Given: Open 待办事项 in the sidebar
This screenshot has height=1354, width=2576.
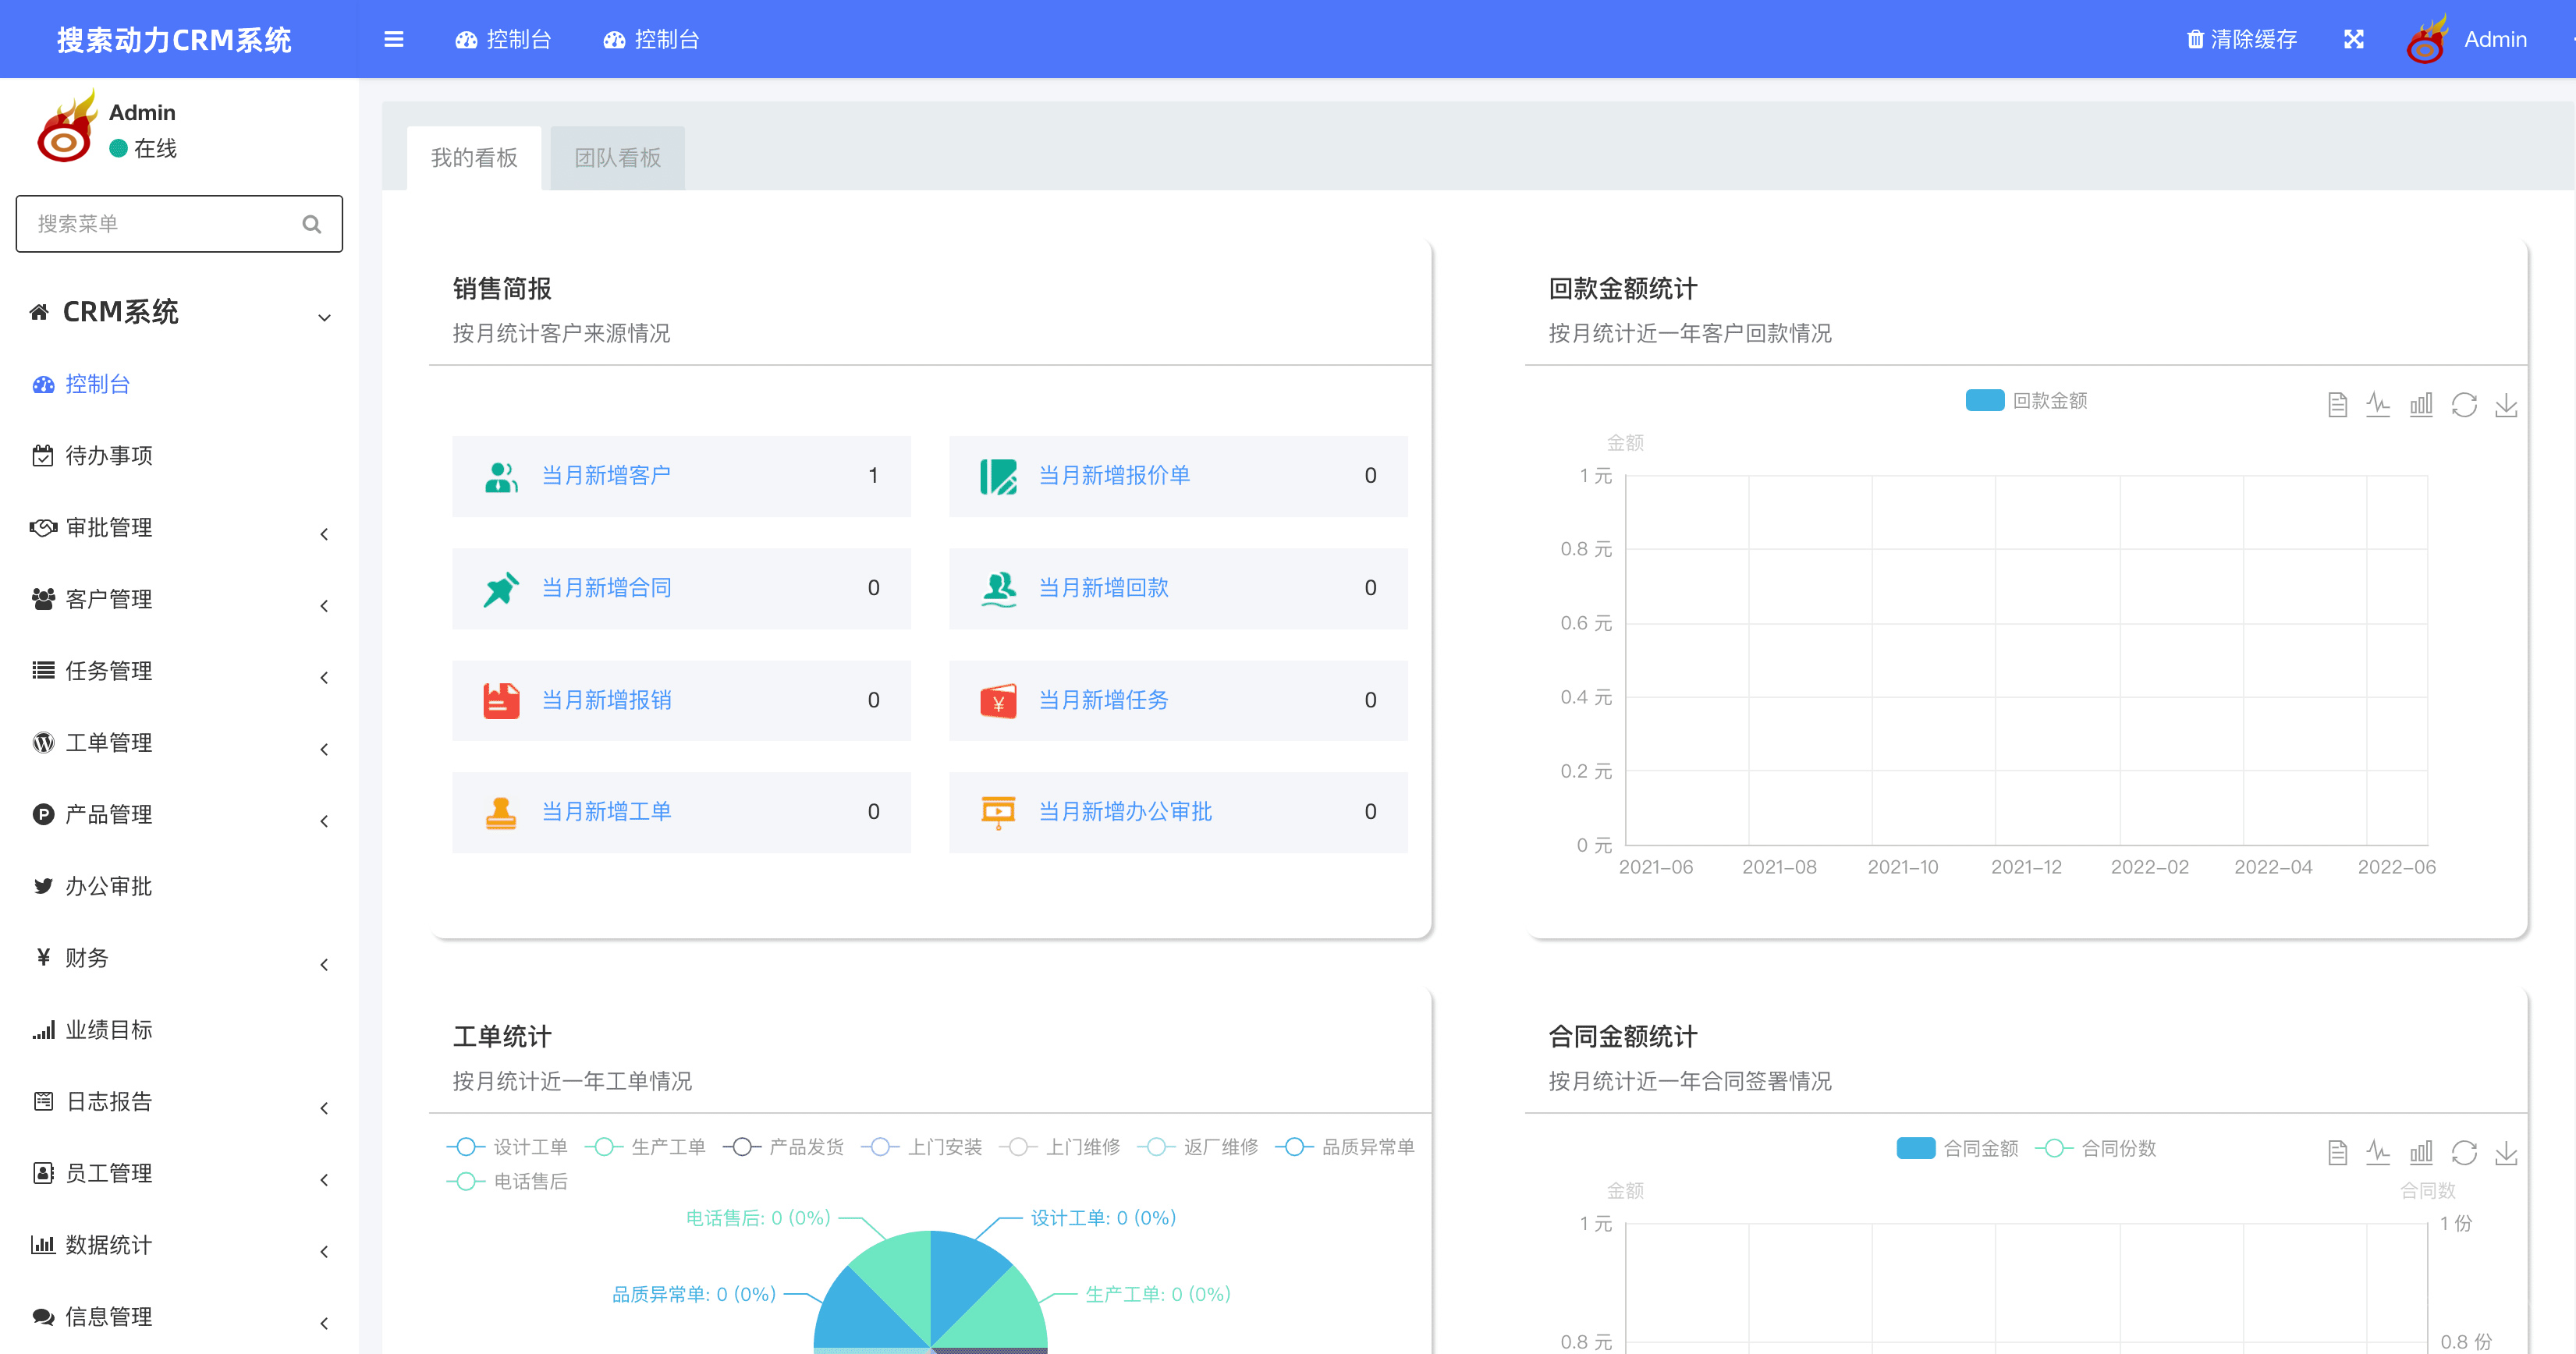Looking at the screenshot, I should tap(108, 456).
